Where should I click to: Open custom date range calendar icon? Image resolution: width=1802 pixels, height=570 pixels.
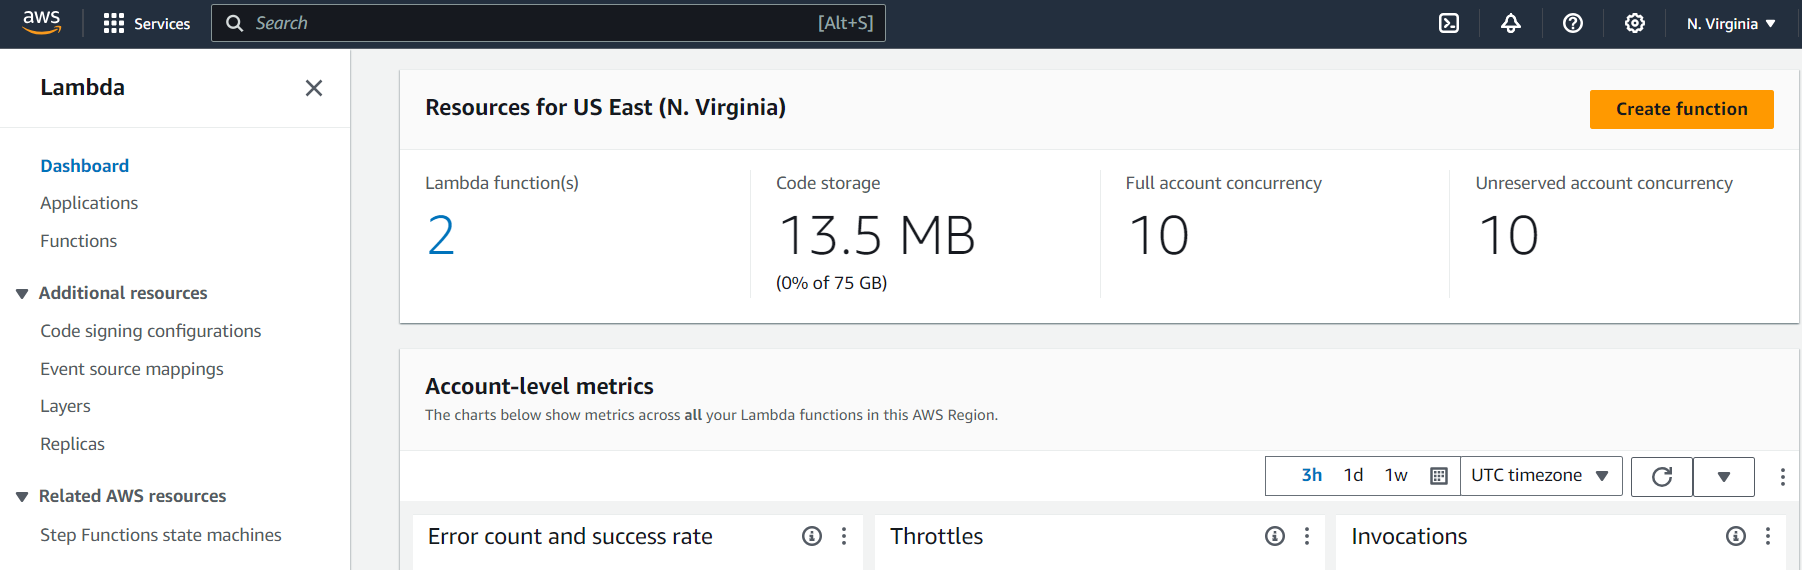point(1439,476)
